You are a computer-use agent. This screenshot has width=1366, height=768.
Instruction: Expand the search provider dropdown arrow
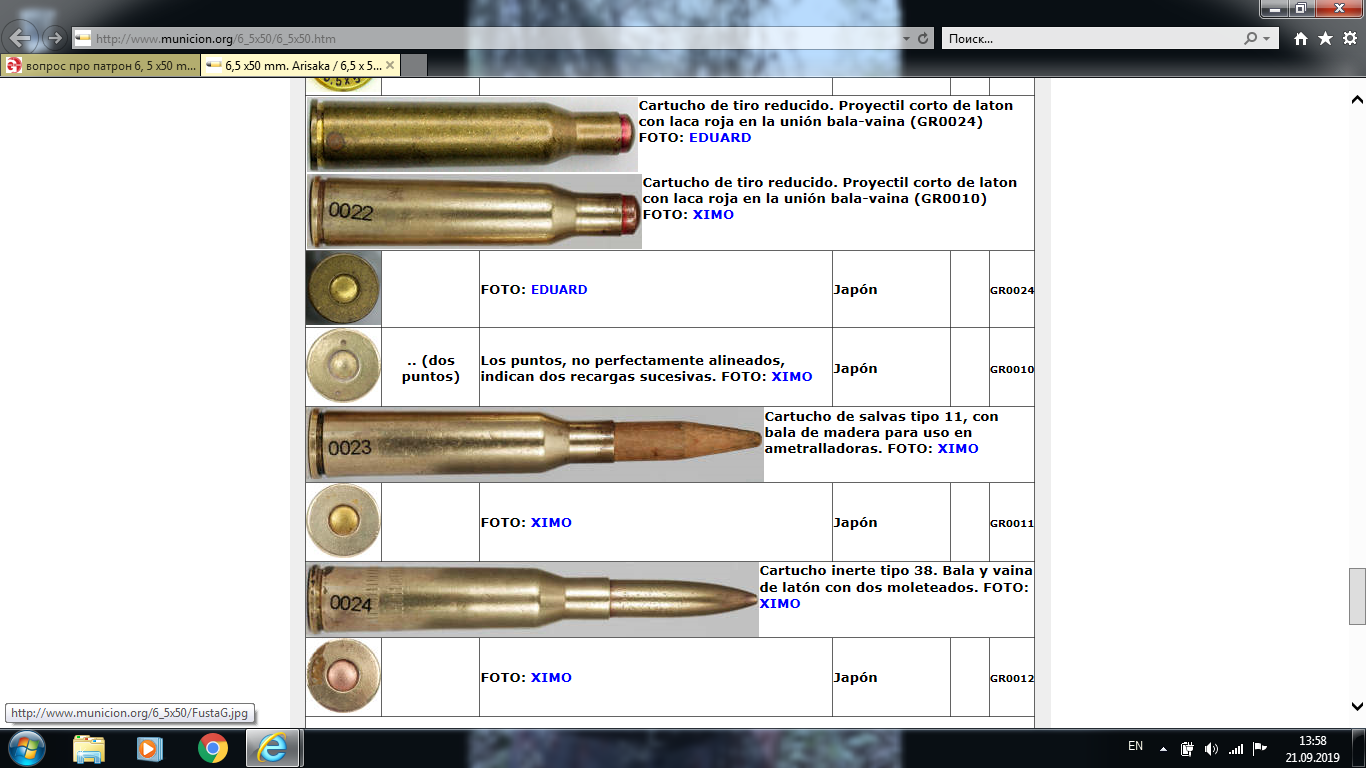1267,39
